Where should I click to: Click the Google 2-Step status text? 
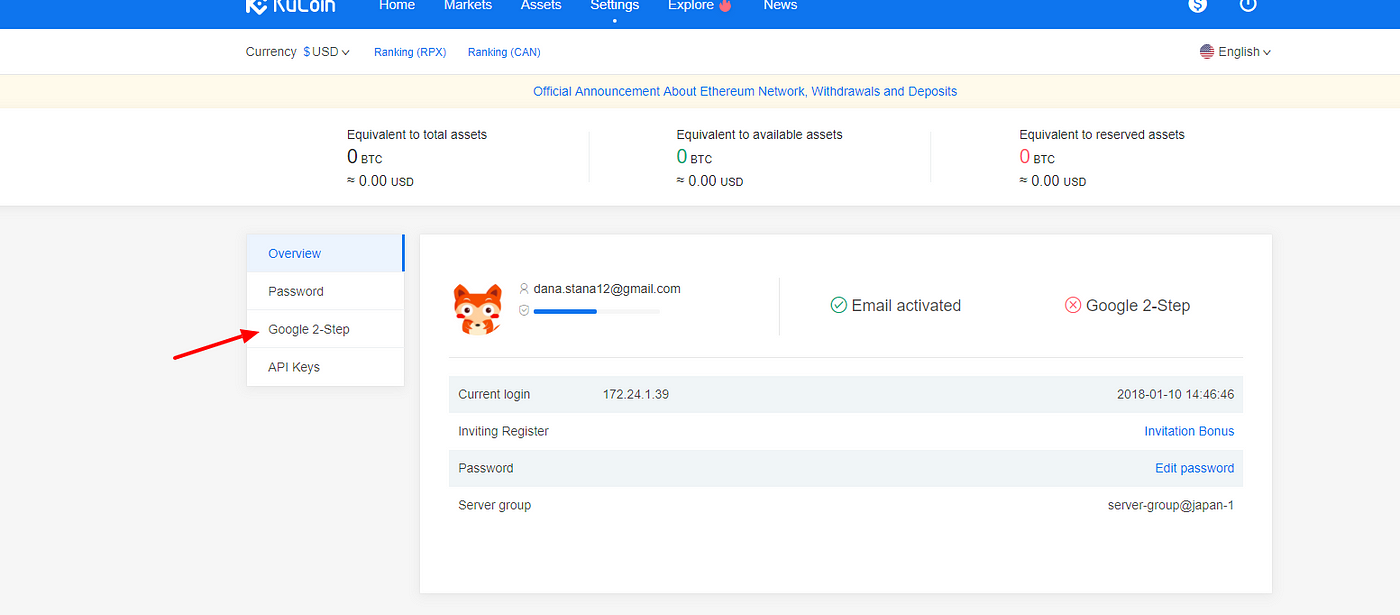pyautogui.click(x=1138, y=305)
